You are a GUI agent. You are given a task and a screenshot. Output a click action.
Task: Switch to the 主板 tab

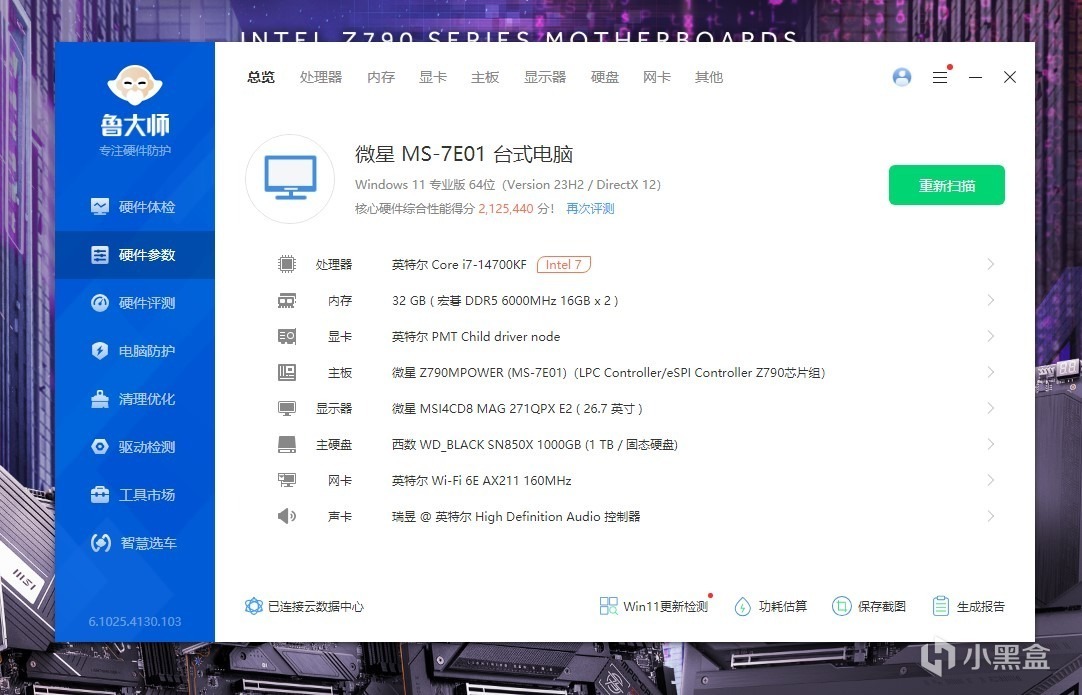[x=485, y=77]
